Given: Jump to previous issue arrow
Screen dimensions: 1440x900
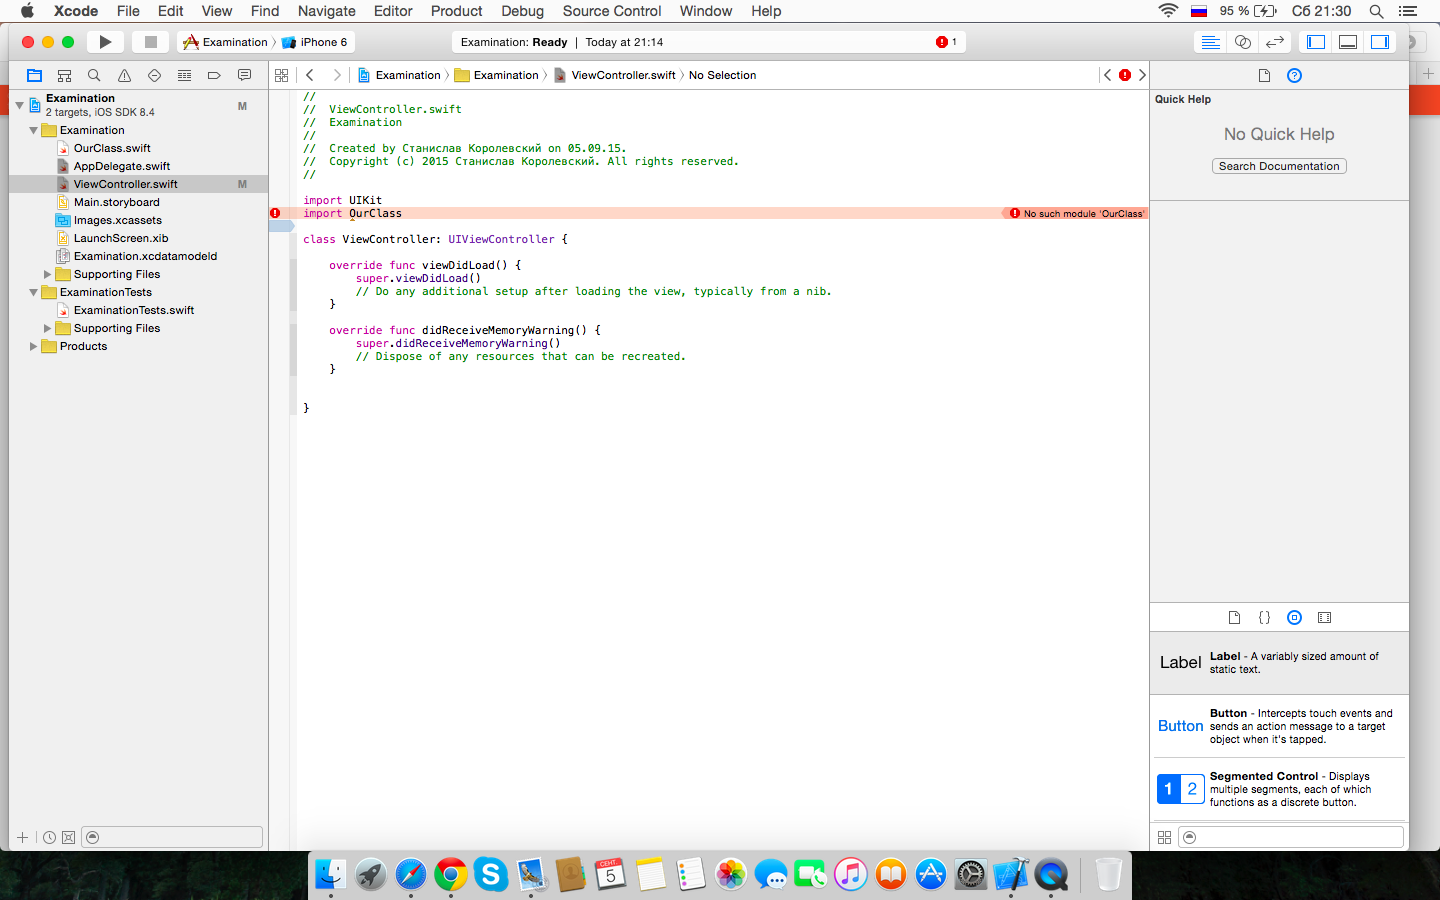Looking at the screenshot, I should pos(1107,75).
